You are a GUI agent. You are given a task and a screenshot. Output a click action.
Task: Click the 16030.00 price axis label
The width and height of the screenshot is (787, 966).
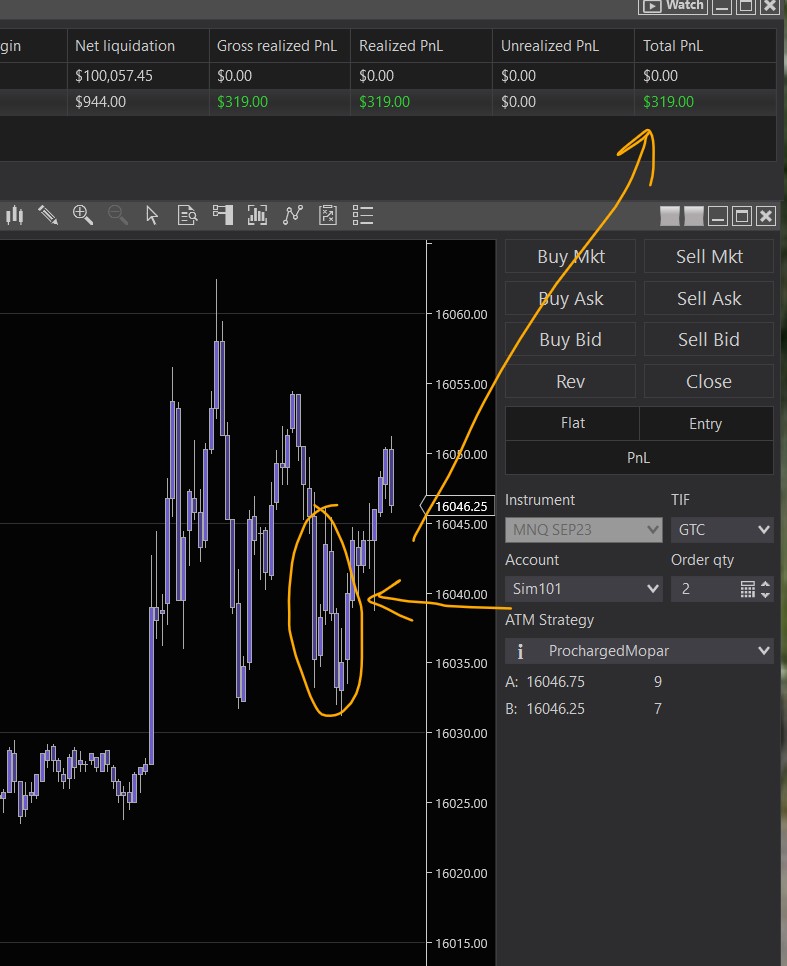[461, 733]
